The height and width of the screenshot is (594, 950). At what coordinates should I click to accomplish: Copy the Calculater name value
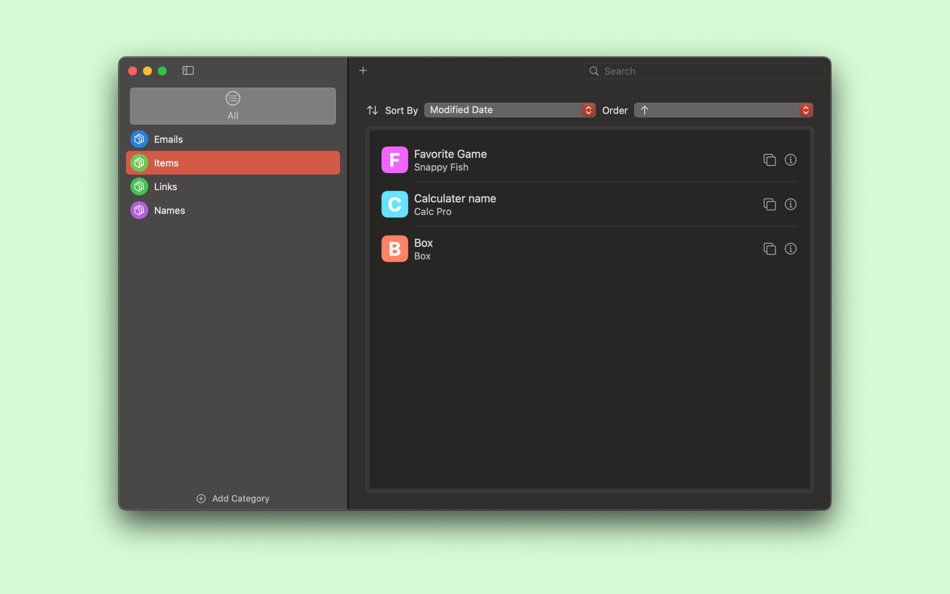point(769,204)
